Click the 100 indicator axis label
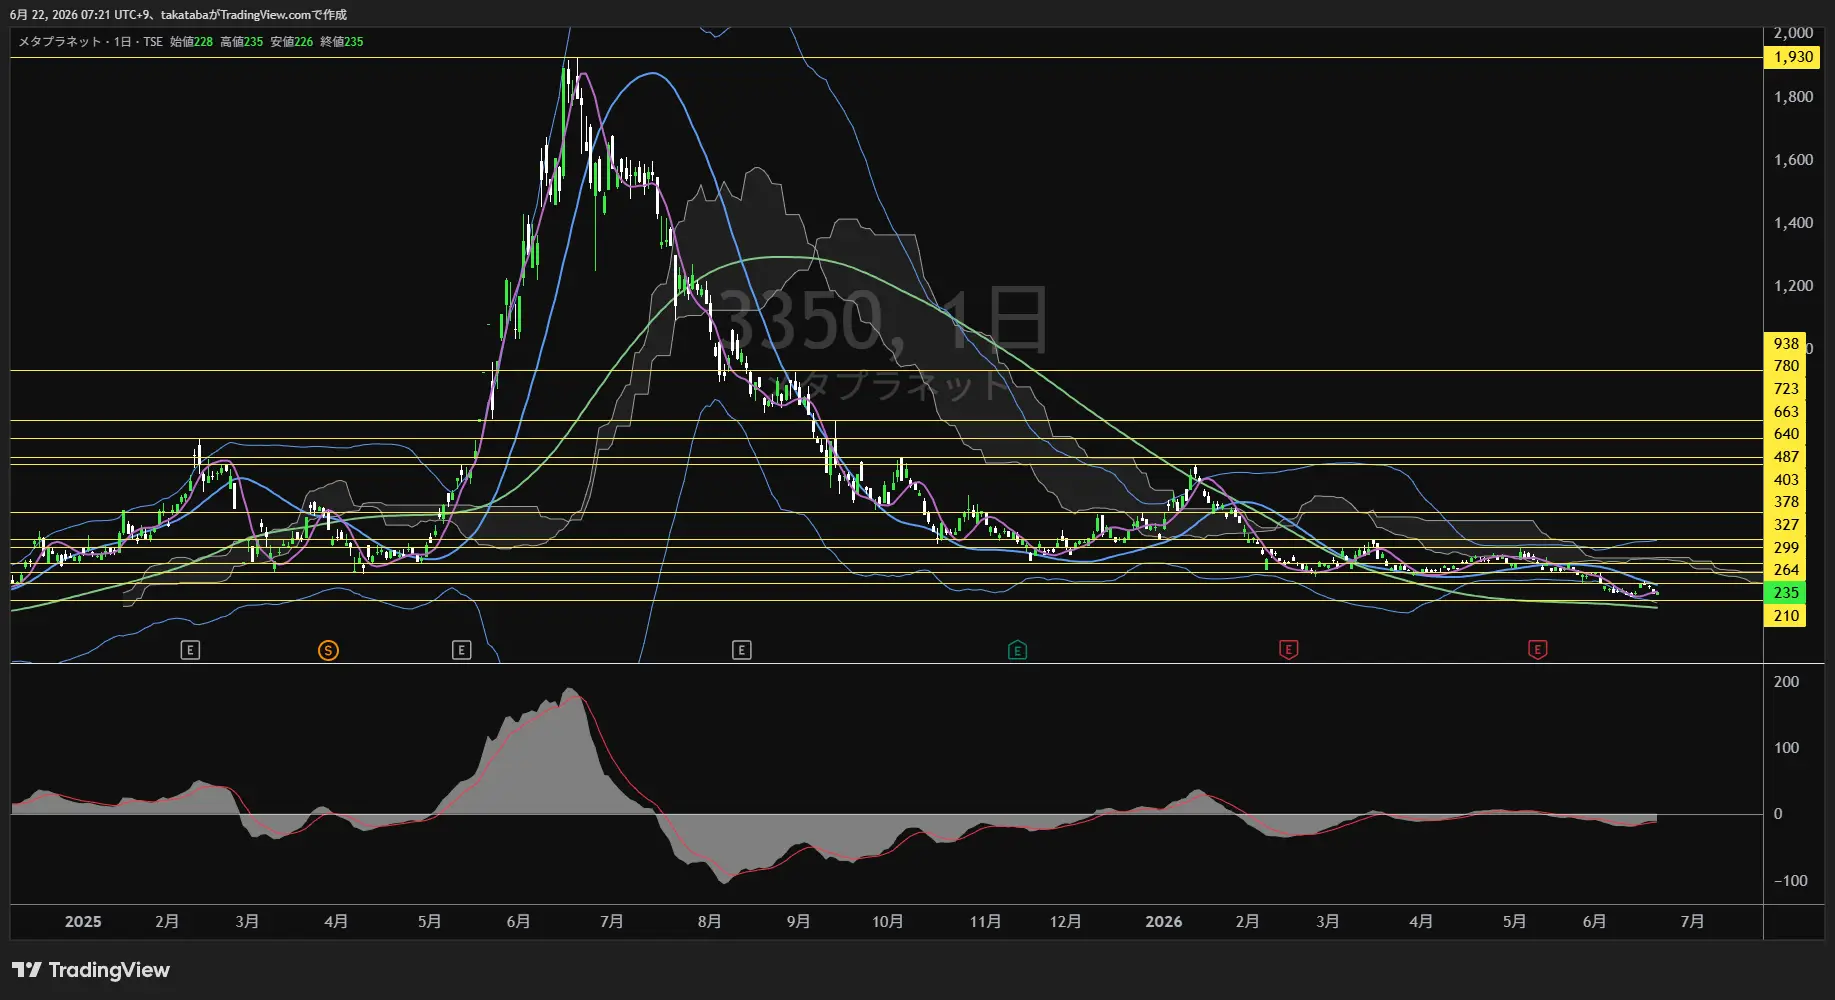This screenshot has width=1835, height=1000. point(1786,748)
